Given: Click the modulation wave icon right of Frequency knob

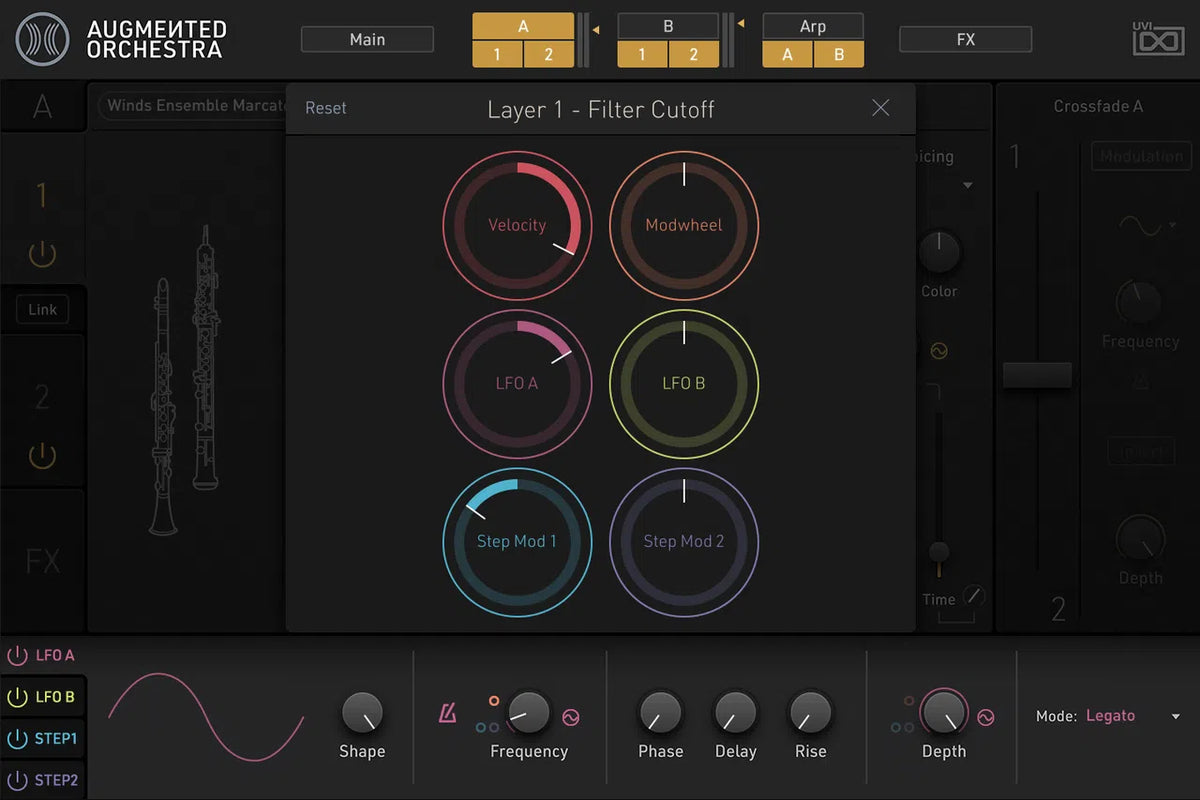Looking at the screenshot, I should click(x=571, y=717).
